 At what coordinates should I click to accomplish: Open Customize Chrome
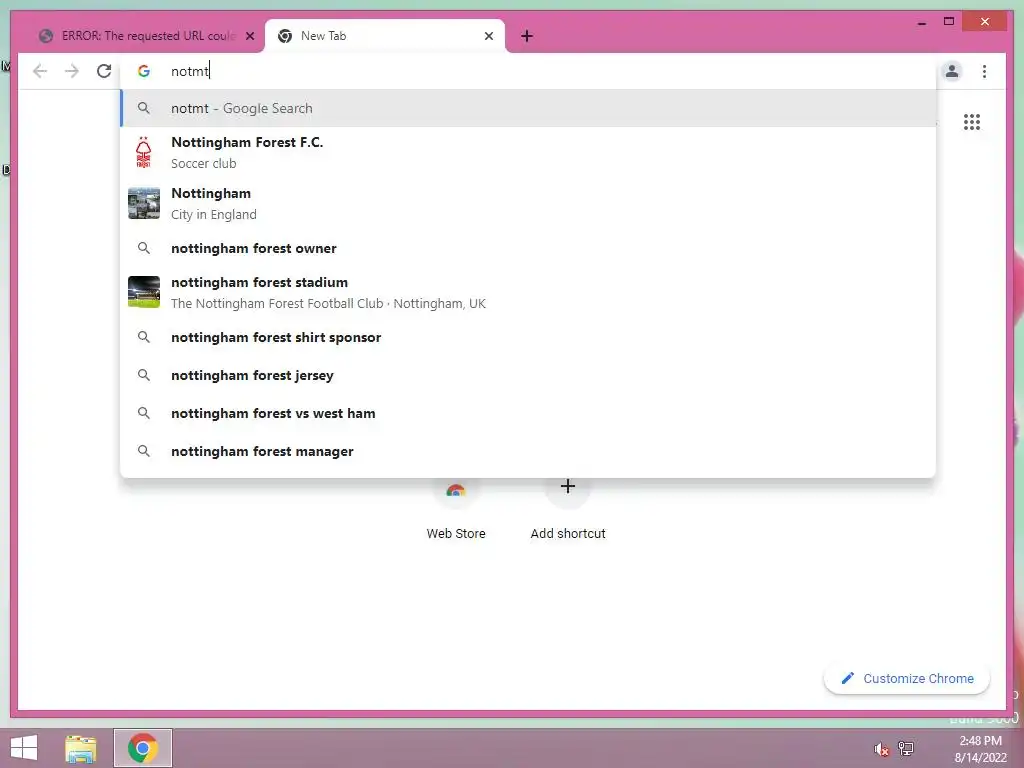(906, 679)
